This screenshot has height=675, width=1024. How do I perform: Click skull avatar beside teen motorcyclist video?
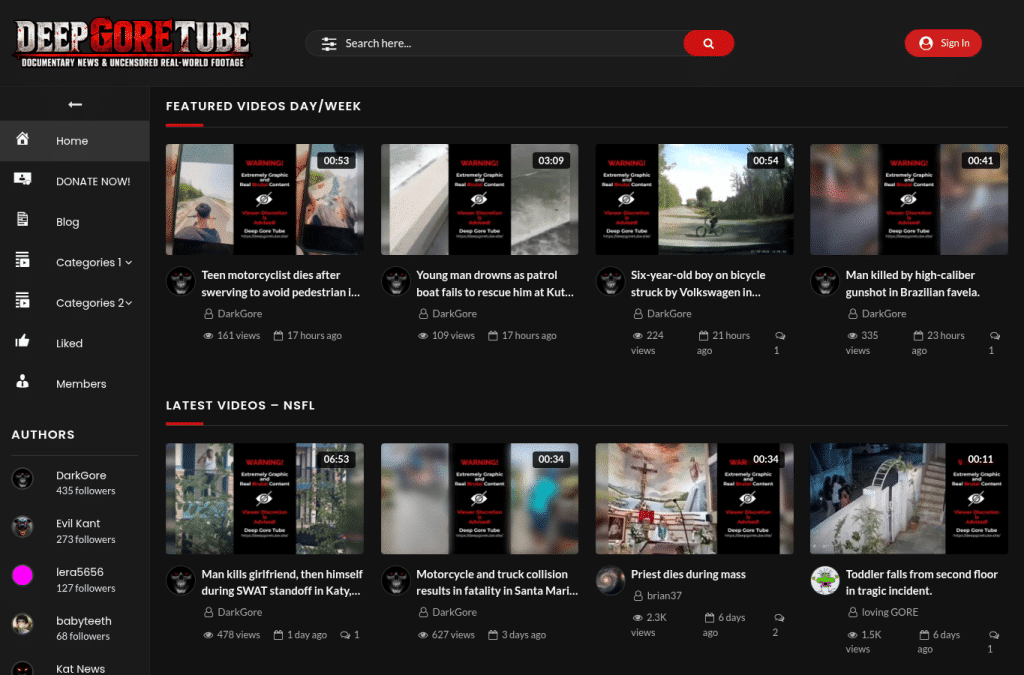tap(181, 281)
